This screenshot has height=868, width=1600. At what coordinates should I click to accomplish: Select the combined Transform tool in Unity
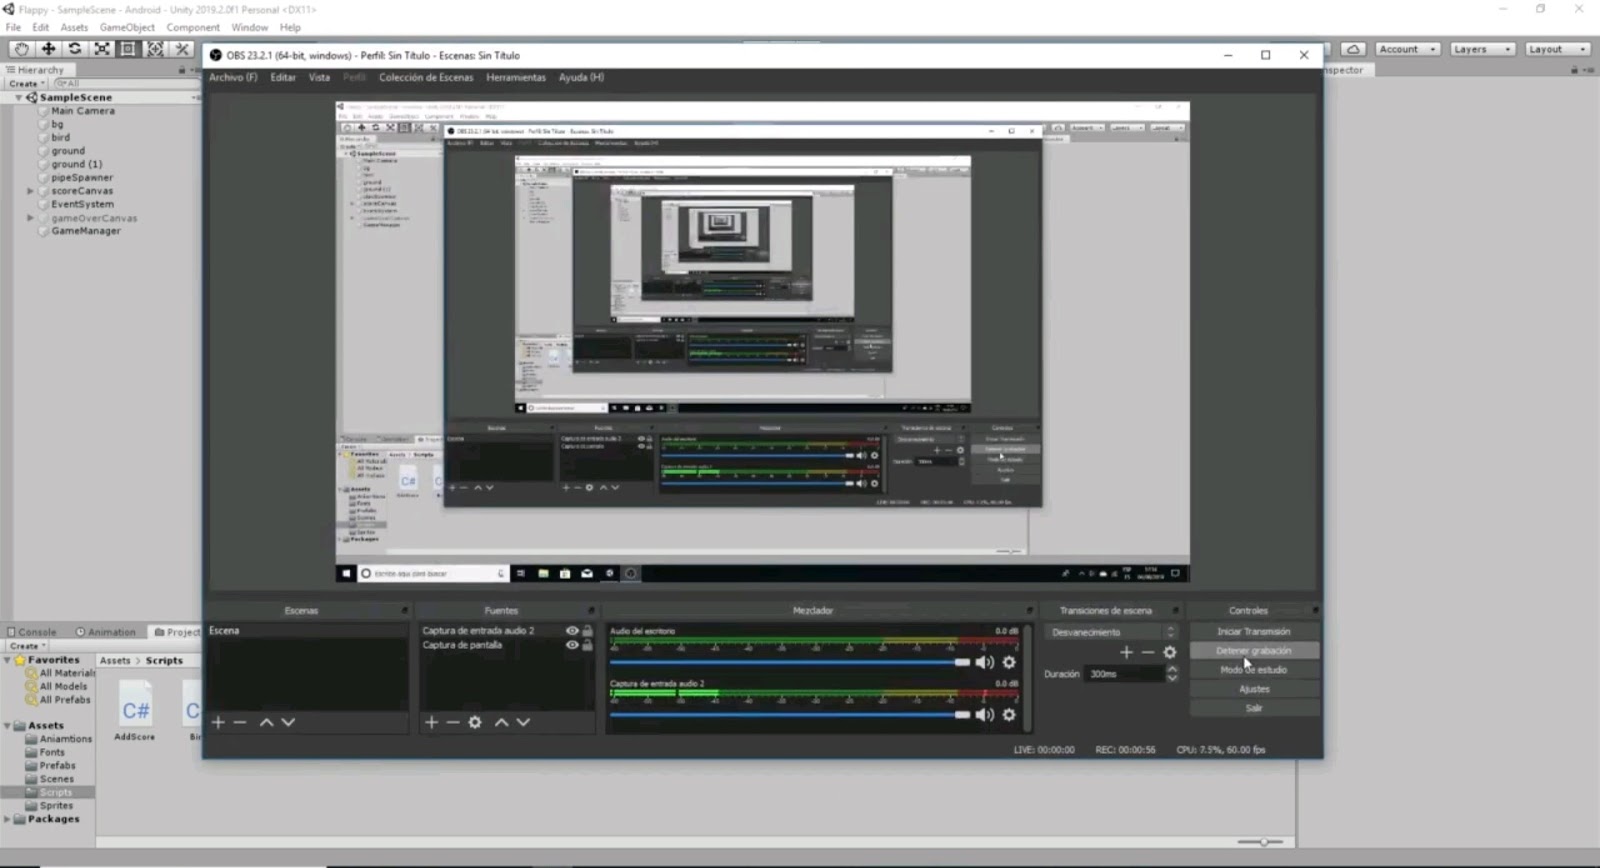[155, 49]
